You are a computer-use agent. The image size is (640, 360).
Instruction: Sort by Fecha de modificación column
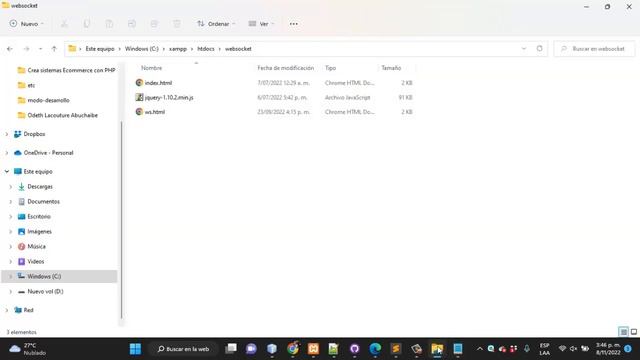click(x=286, y=68)
